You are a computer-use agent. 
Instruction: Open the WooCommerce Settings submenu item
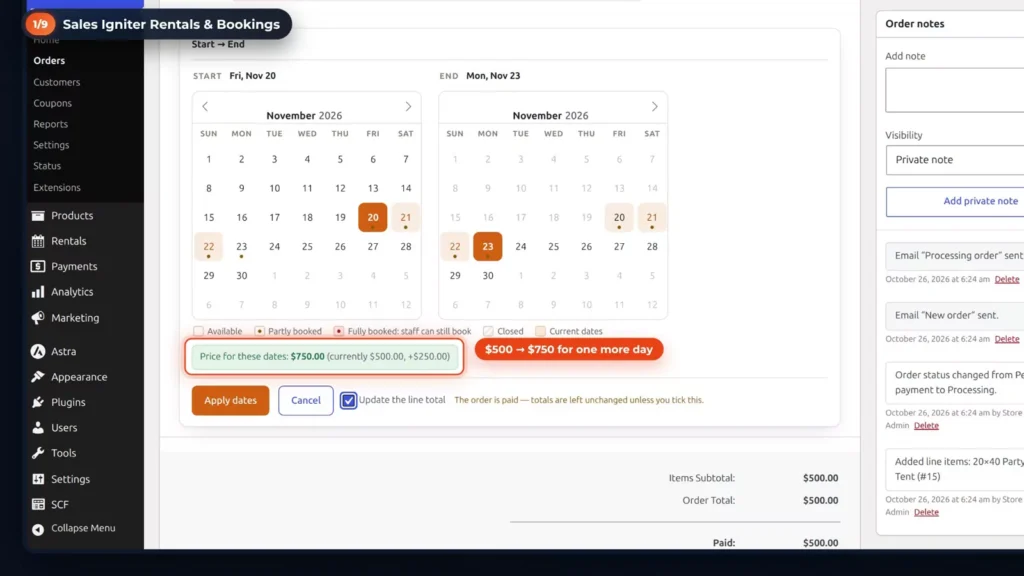(51, 145)
